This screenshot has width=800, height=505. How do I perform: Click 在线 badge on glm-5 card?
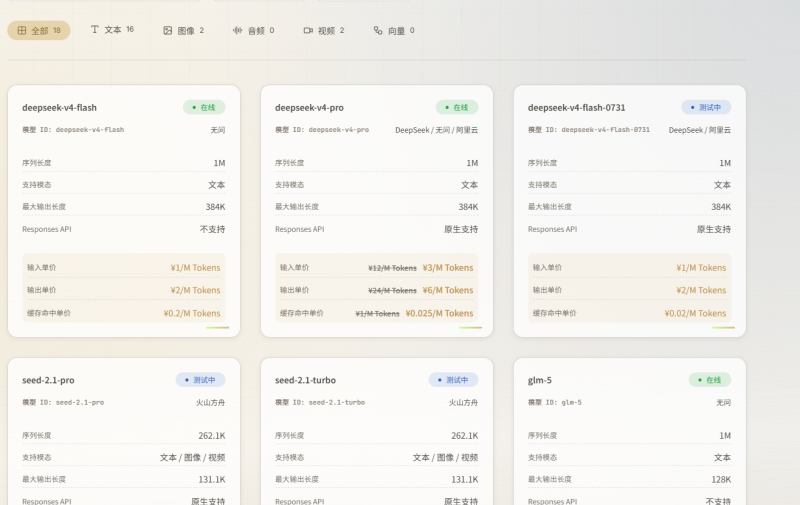(x=710, y=380)
